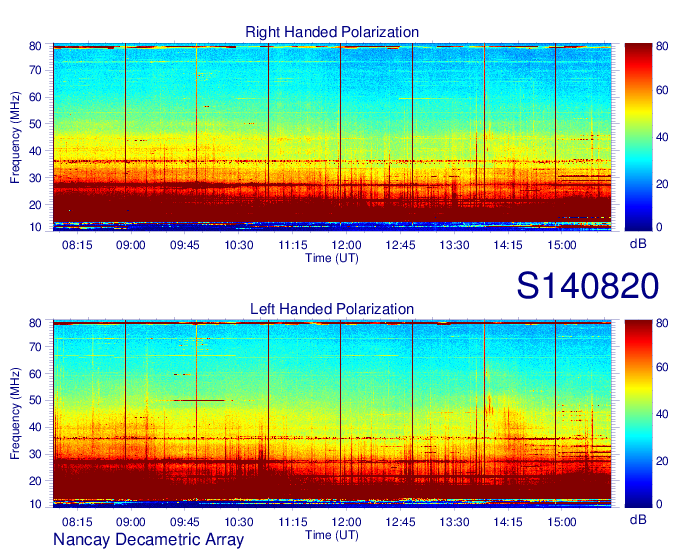The image size is (680, 552).
Task: Click "Time (UT)" label under right-handed plot
Action: click(x=332, y=258)
